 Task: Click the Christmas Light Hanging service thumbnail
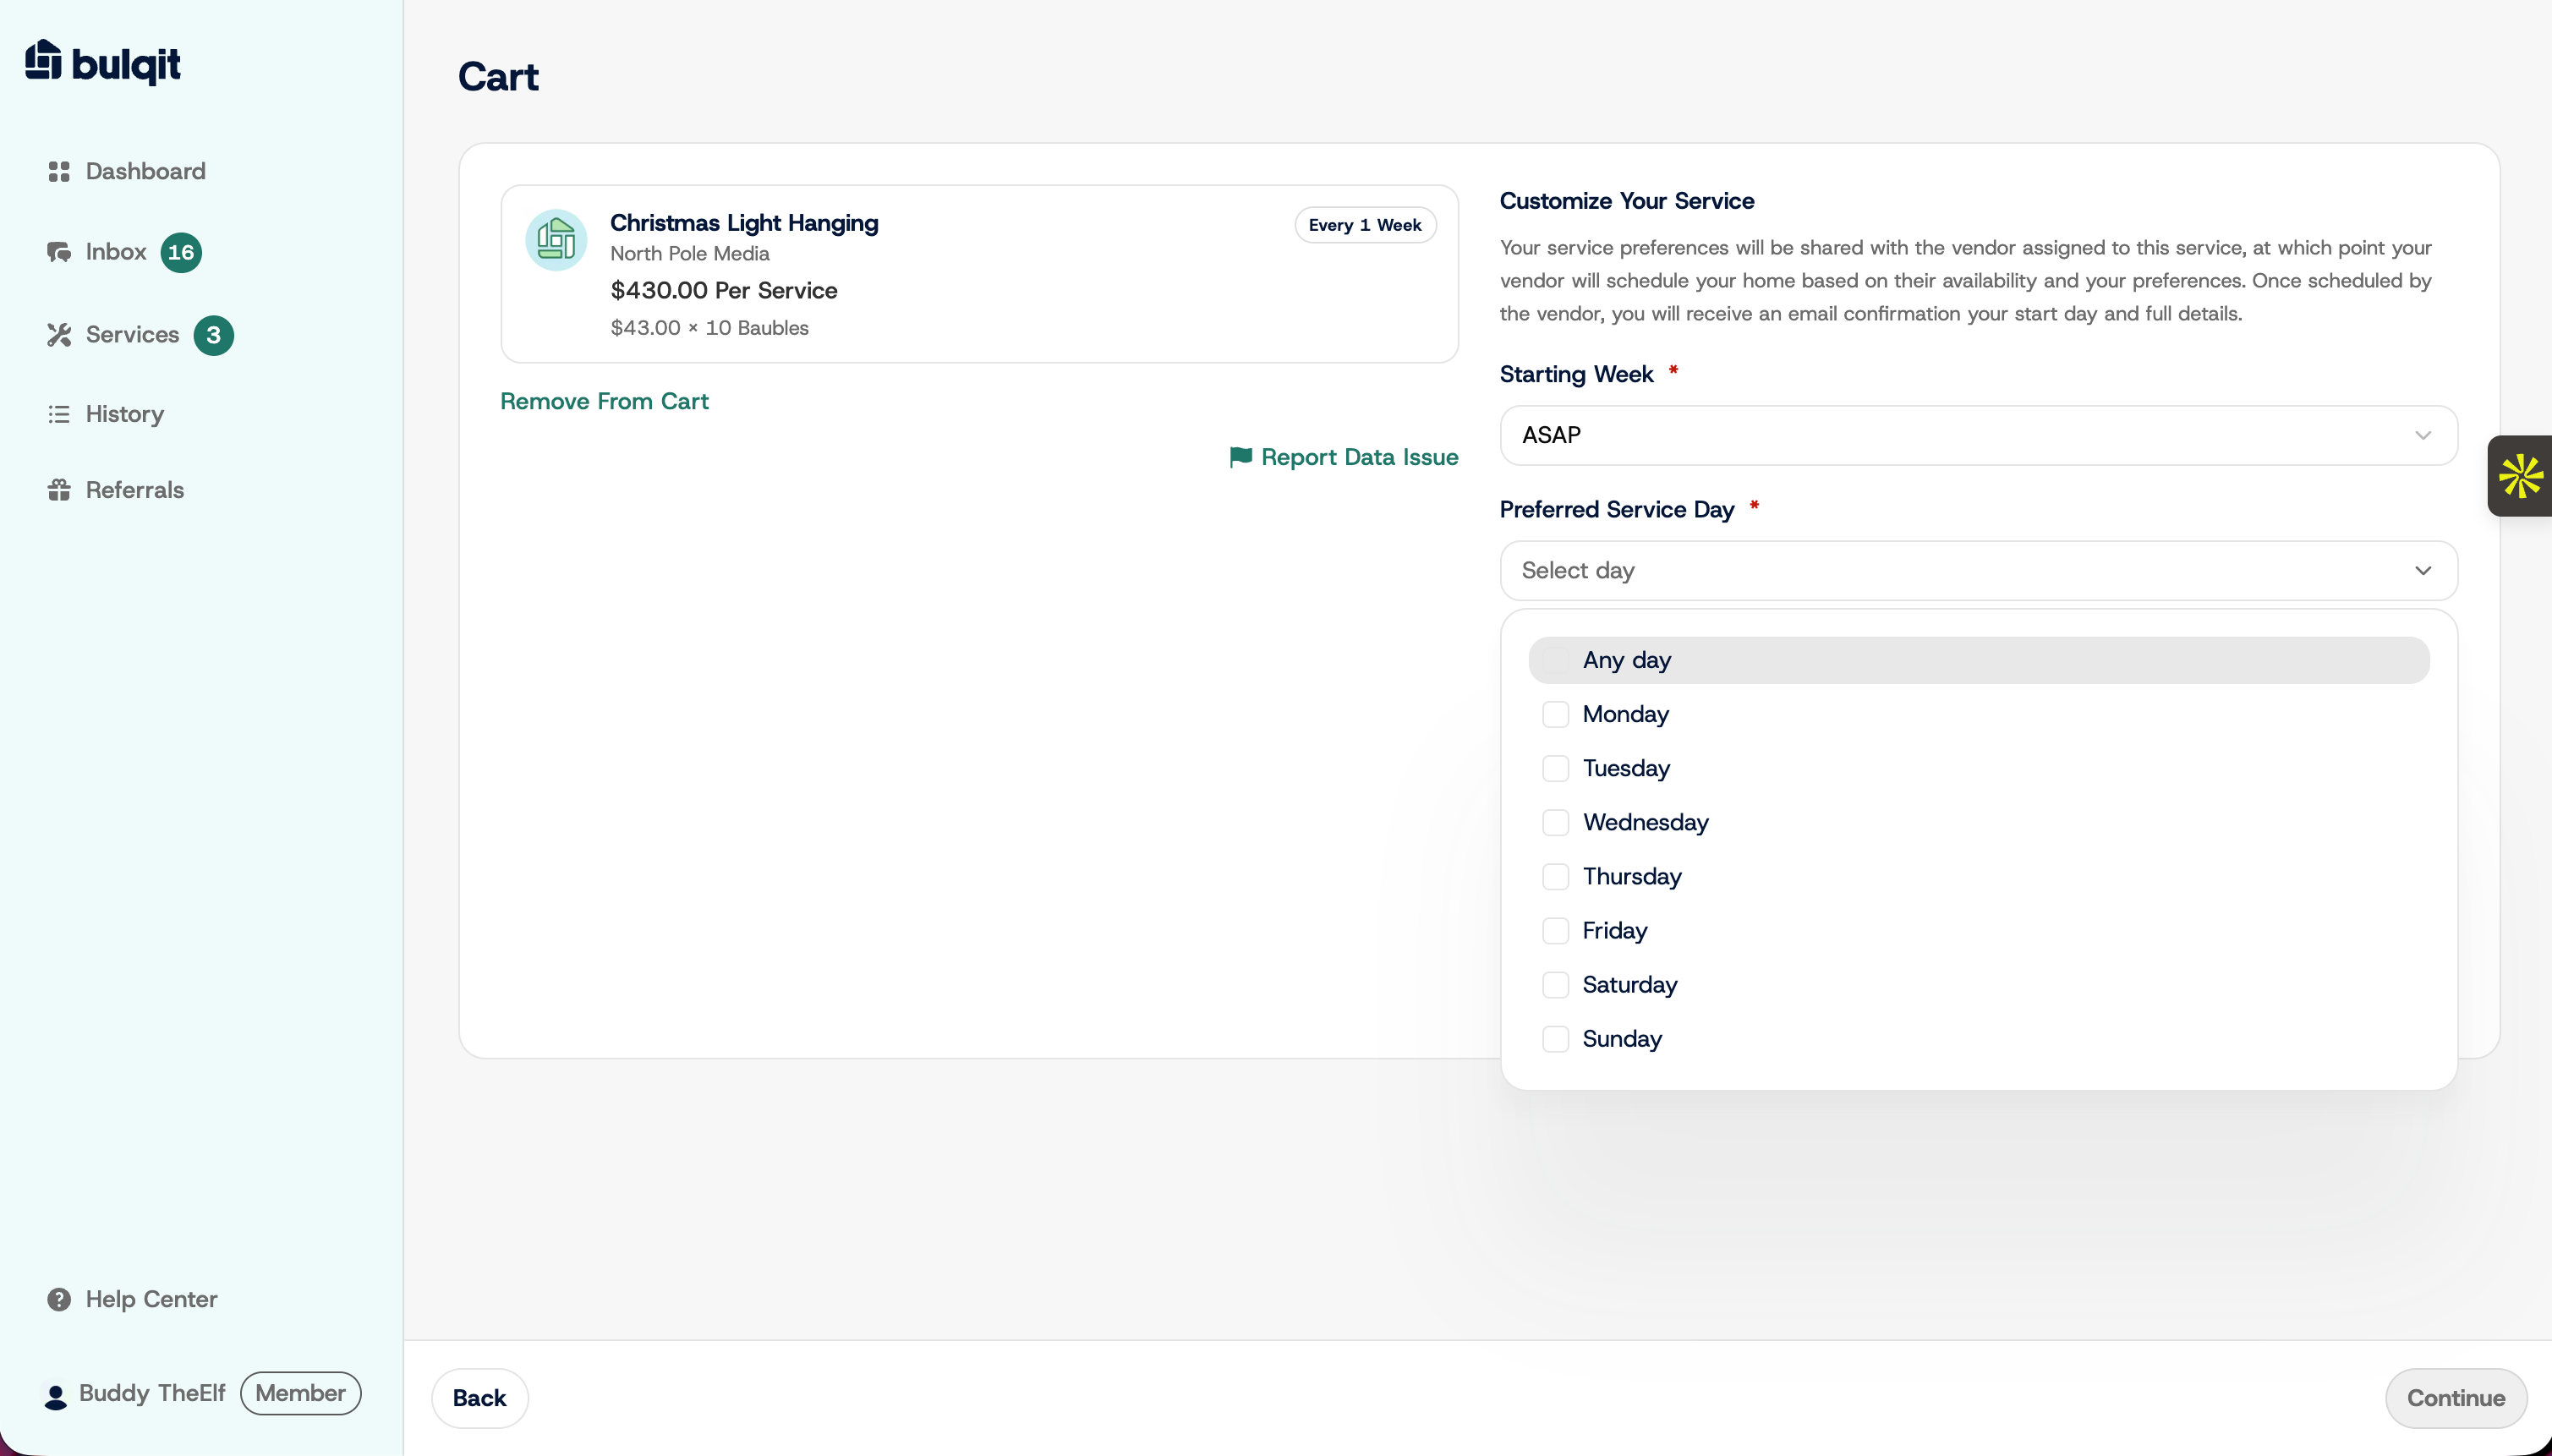(x=556, y=240)
